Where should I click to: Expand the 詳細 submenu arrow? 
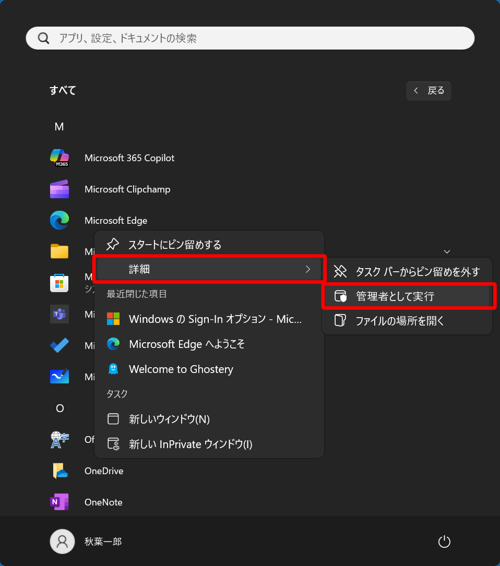tap(308, 269)
